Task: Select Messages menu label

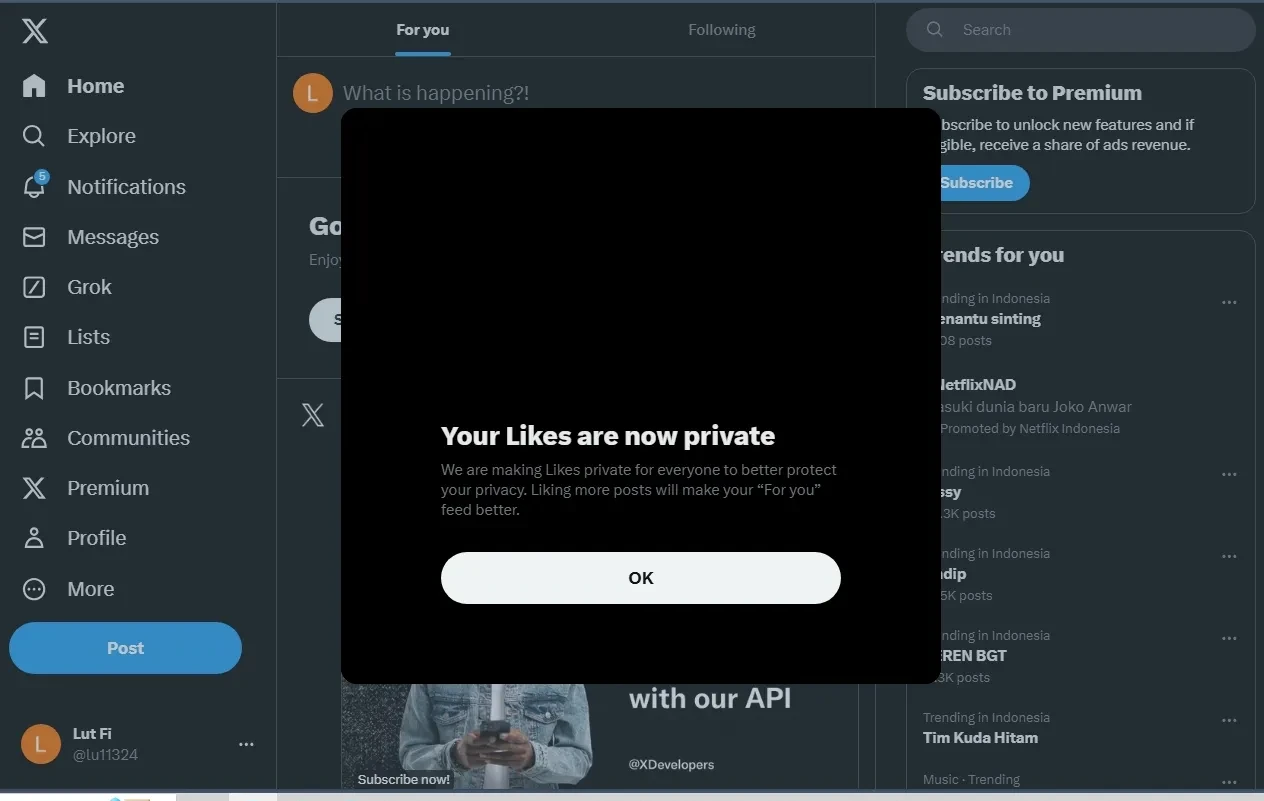Action: pyautogui.click(x=113, y=237)
